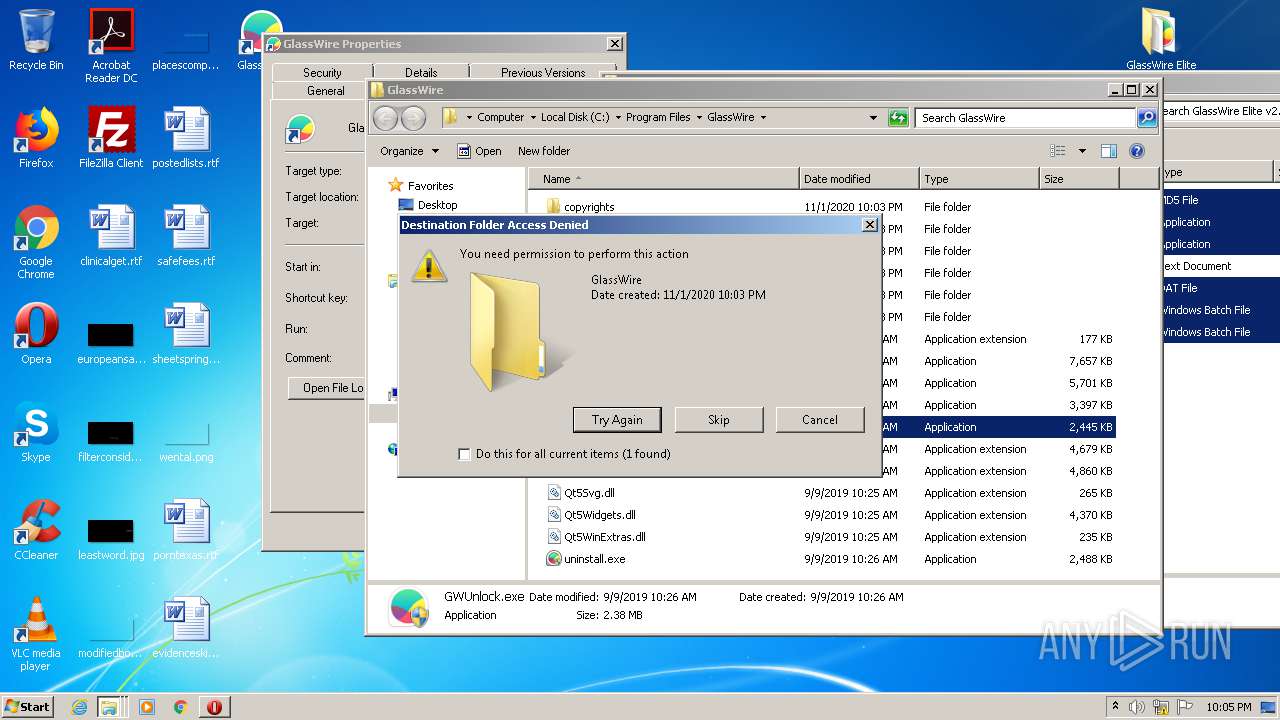Sort by Name column header
Image resolution: width=1280 pixels, height=720 pixels.
[x=664, y=179]
